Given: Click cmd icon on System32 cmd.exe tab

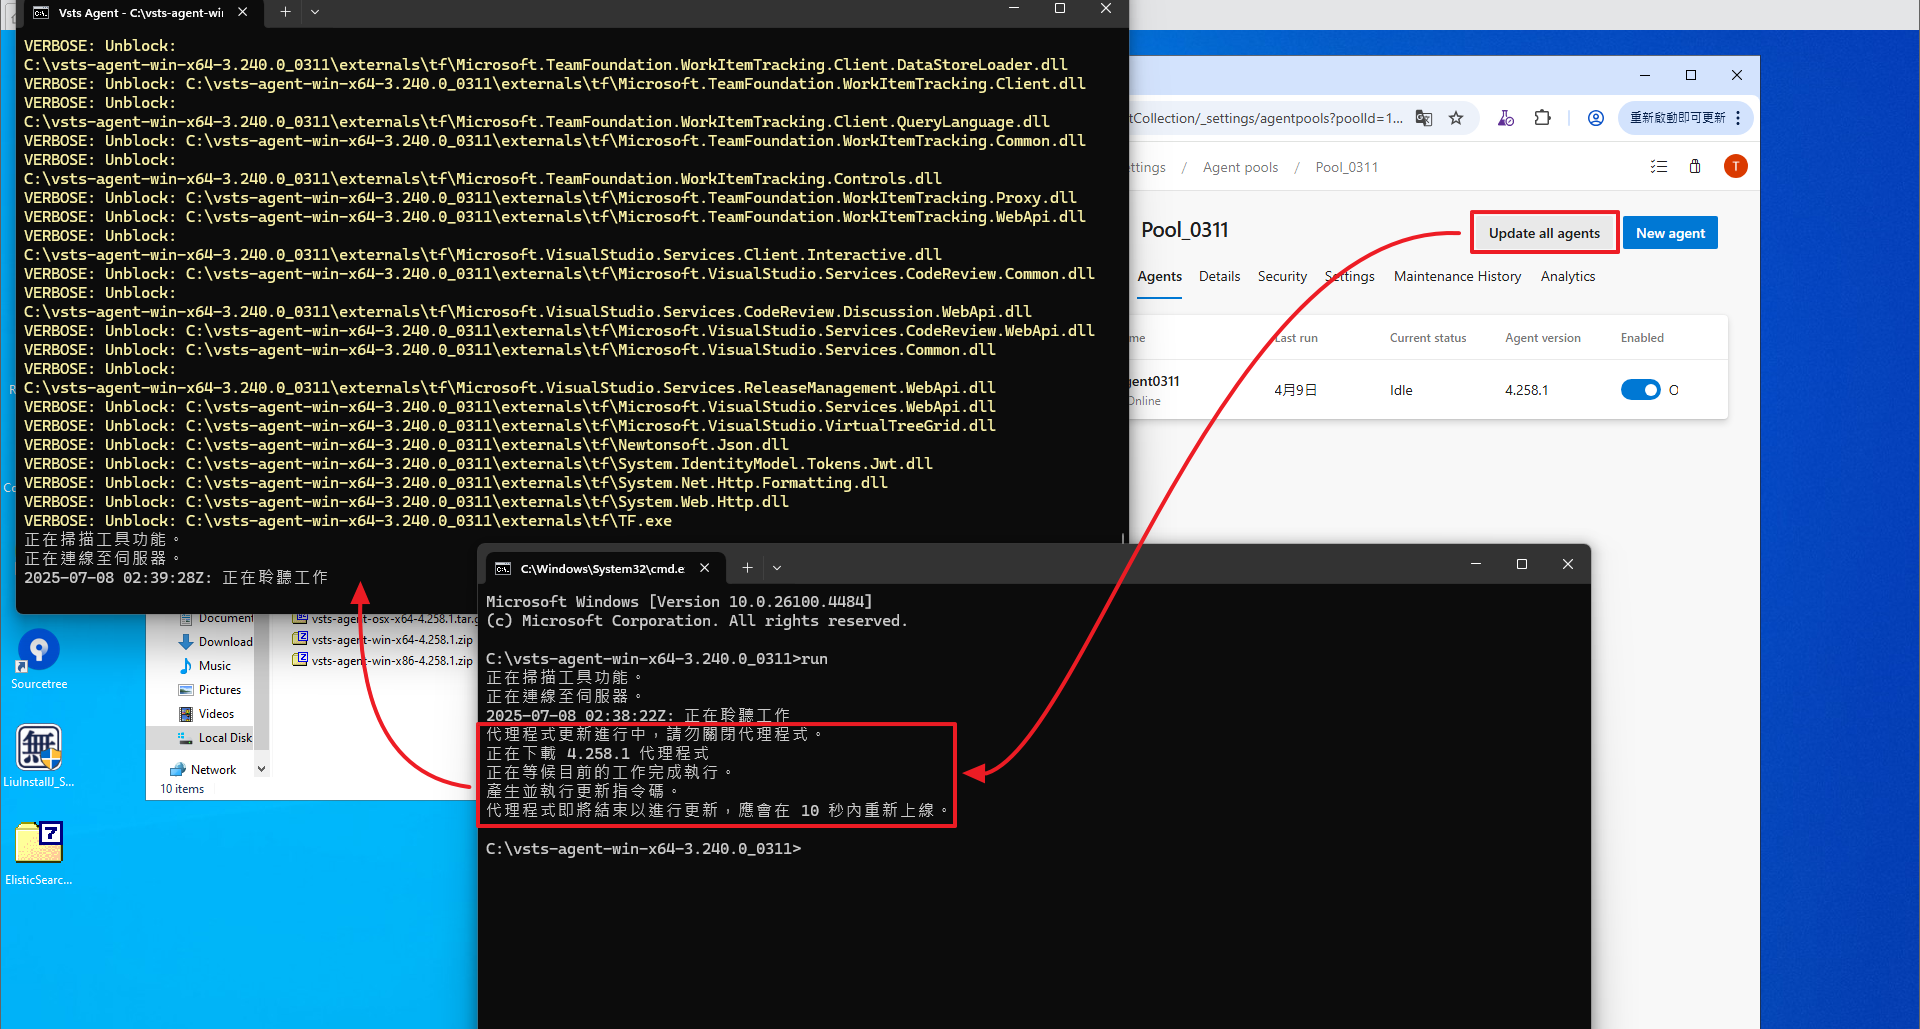Looking at the screenshot, I should pyautogui.click(x=503, y=569).
